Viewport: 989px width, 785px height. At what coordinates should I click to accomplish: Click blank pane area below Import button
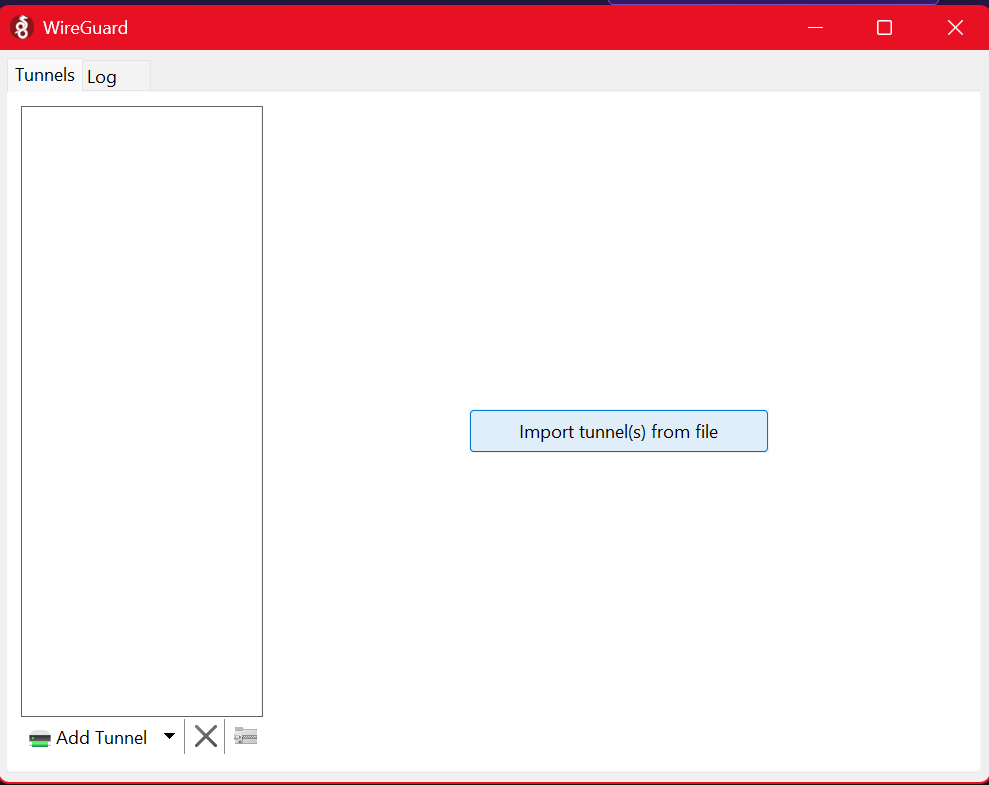[620, 600]
